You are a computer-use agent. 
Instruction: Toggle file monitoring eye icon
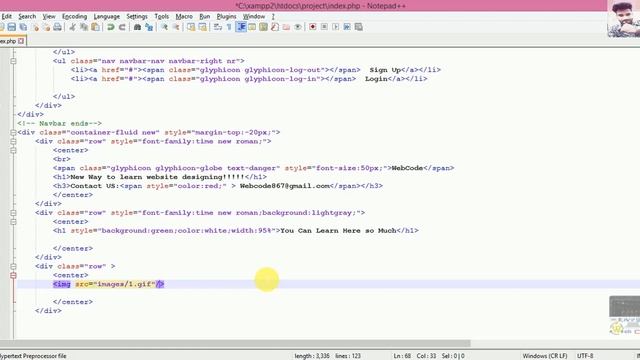click(x=298, y=27)
